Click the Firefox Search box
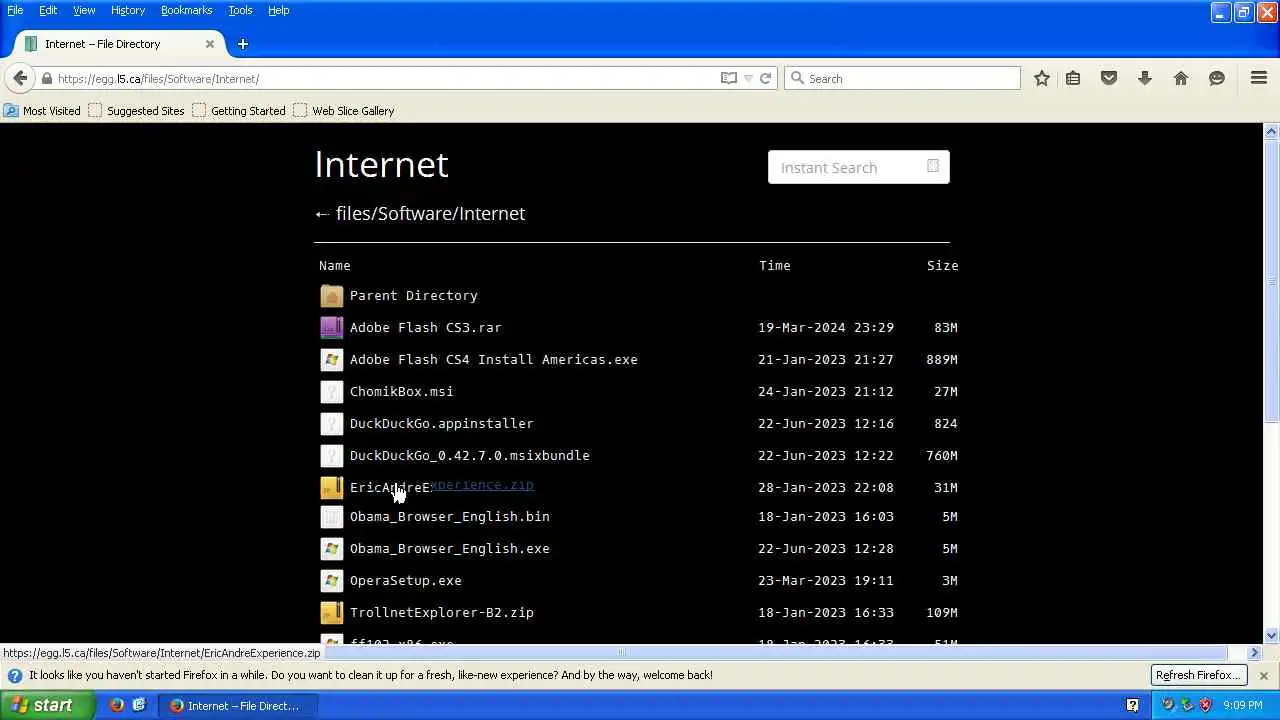Screen dimensions: 1280x720 (x=902, y=78)
